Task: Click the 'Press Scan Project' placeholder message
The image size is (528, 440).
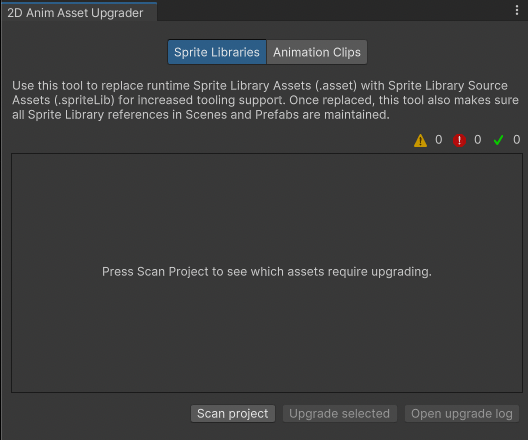Action: pyautogui.click(x=267, y=272)
